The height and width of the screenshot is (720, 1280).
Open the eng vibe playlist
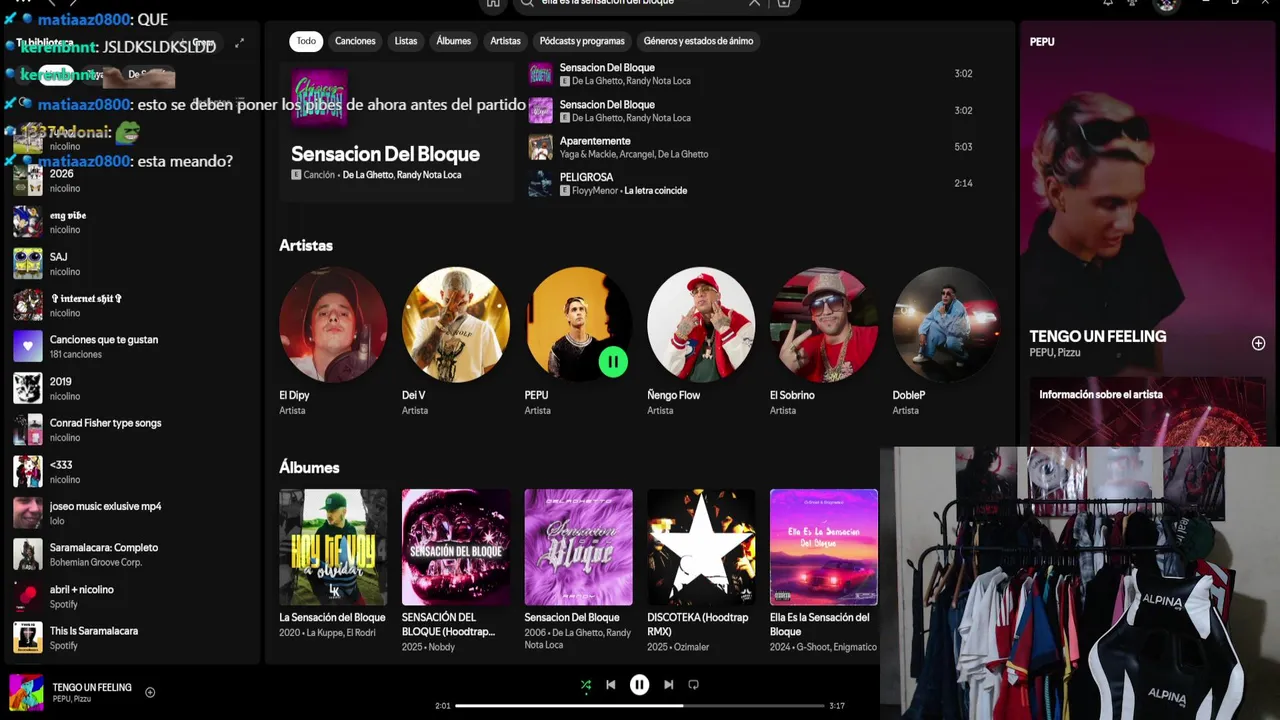132,222
